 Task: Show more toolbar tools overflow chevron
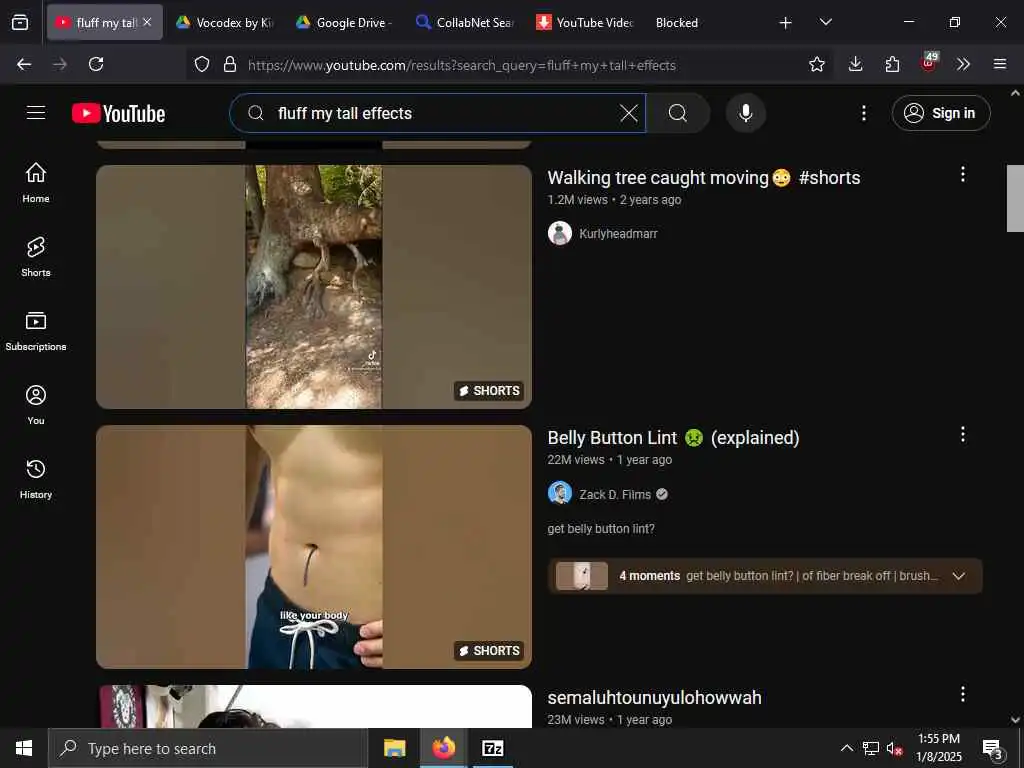[963, 64]
